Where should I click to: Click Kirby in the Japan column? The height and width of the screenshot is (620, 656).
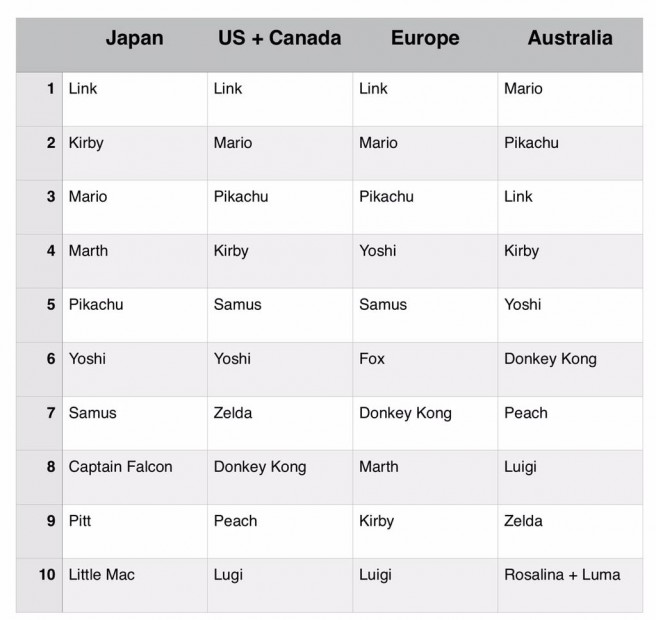[86, 143]
